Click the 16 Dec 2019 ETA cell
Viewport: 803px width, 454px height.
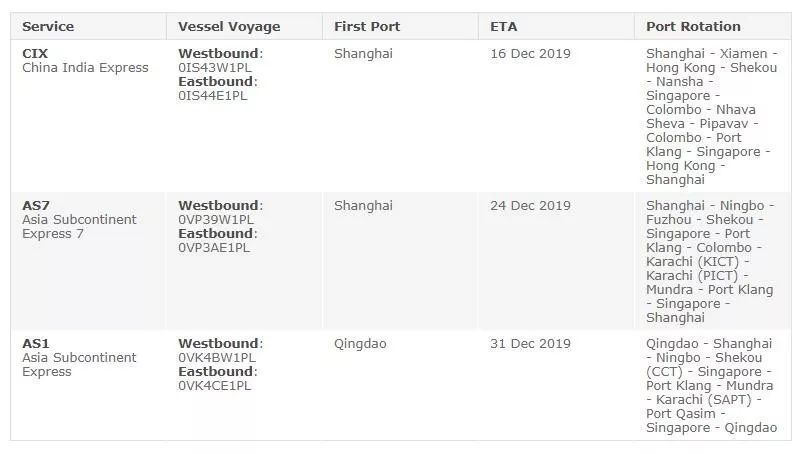click(x=530, y=53)
